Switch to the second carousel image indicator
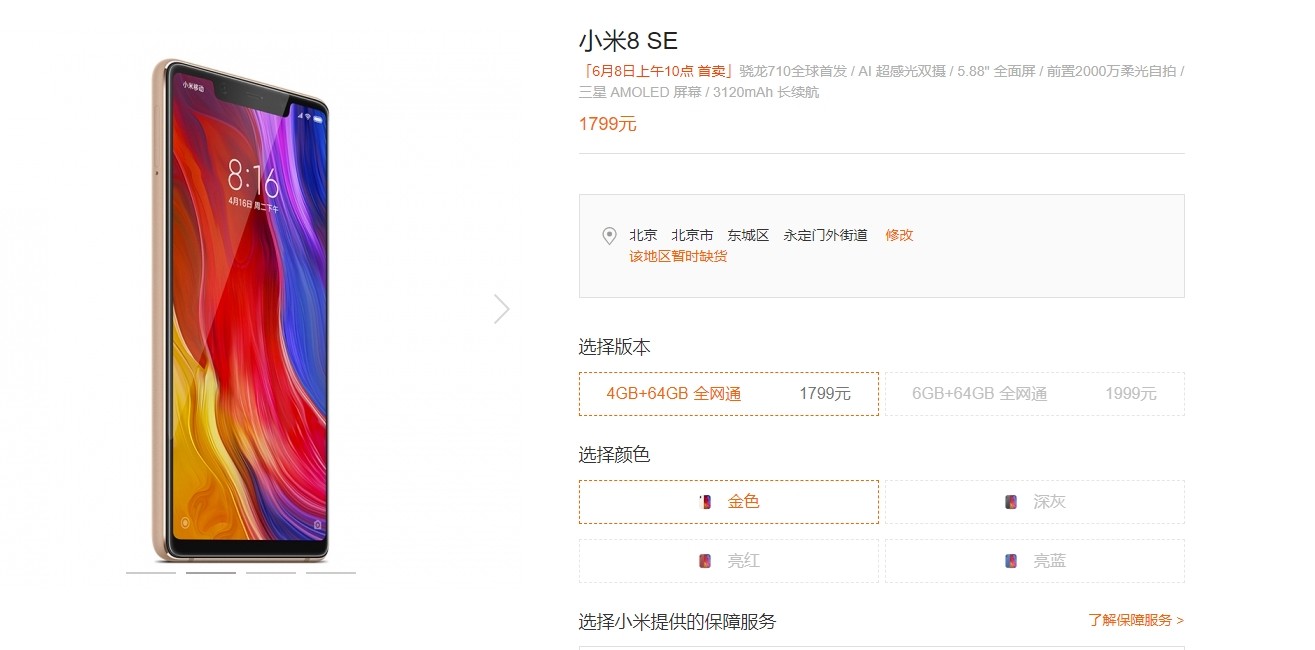The image size is (1315, 650). tap(211, 573)
